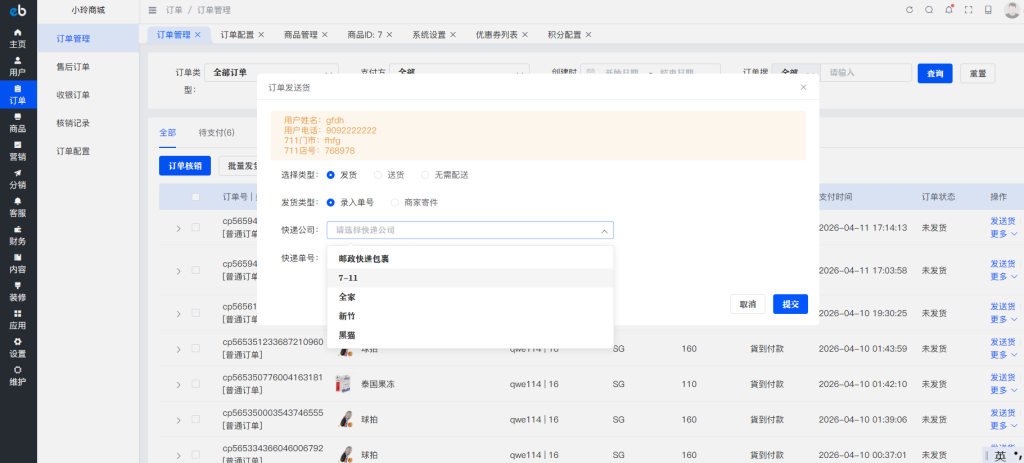
Task: Open the 主页 home sidebar icon
Action: (x=18, y=39)
